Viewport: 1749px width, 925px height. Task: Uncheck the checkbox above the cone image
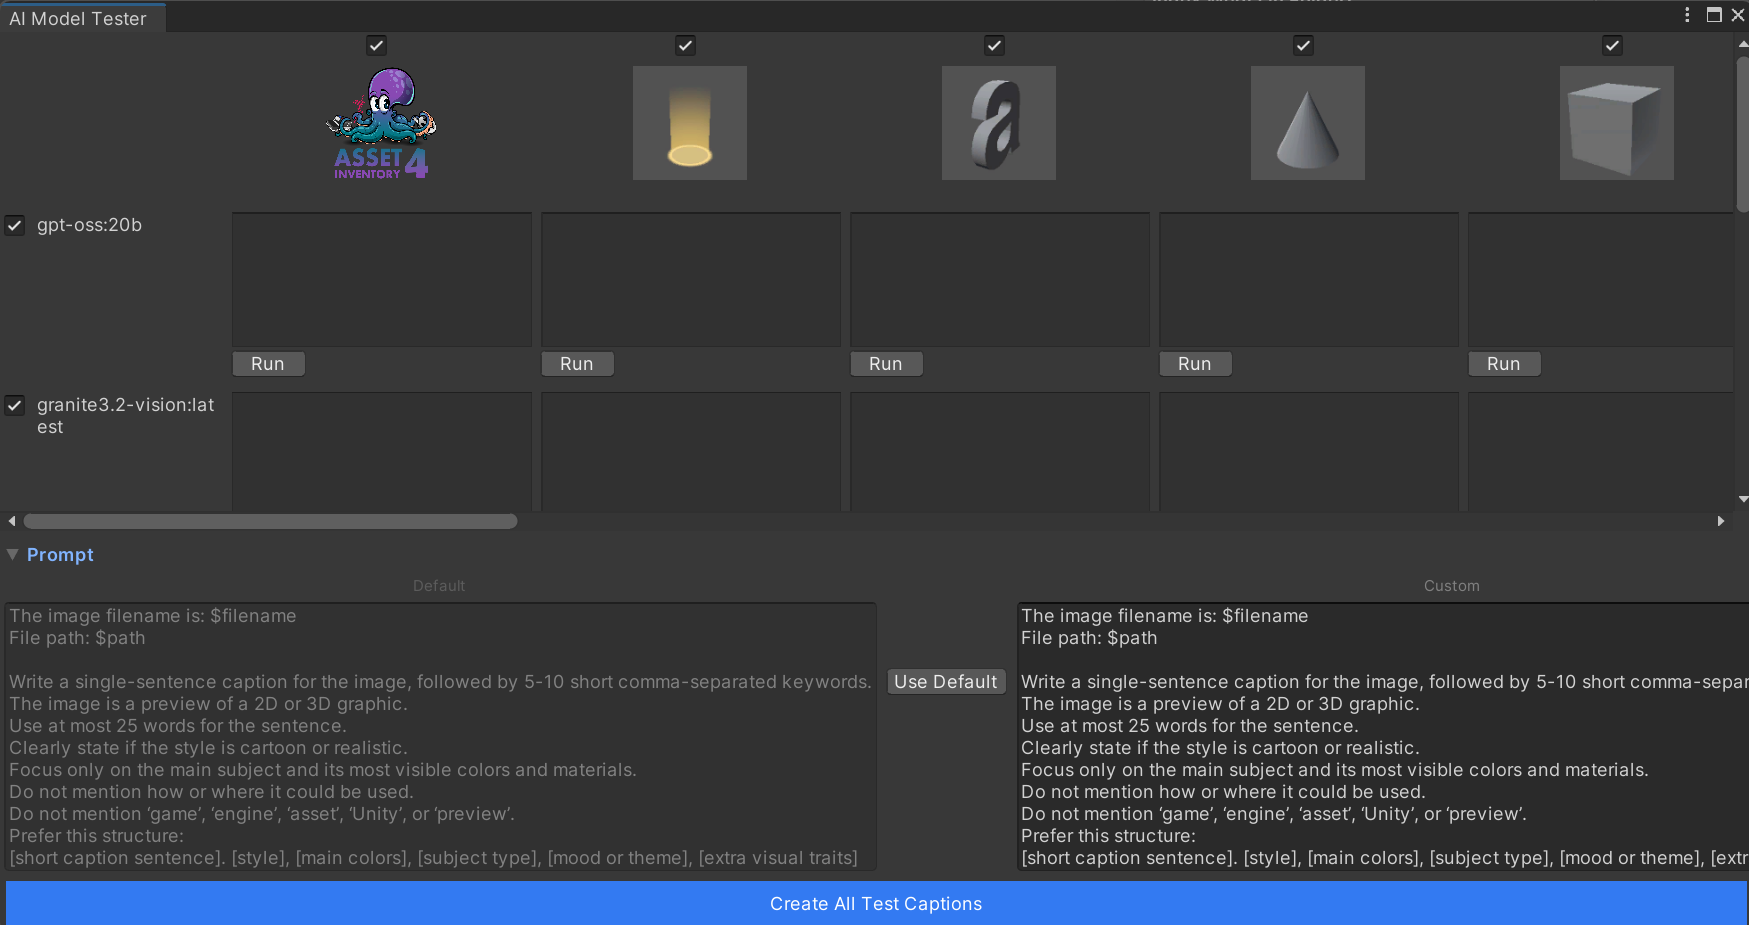[x=1303, y=45]
